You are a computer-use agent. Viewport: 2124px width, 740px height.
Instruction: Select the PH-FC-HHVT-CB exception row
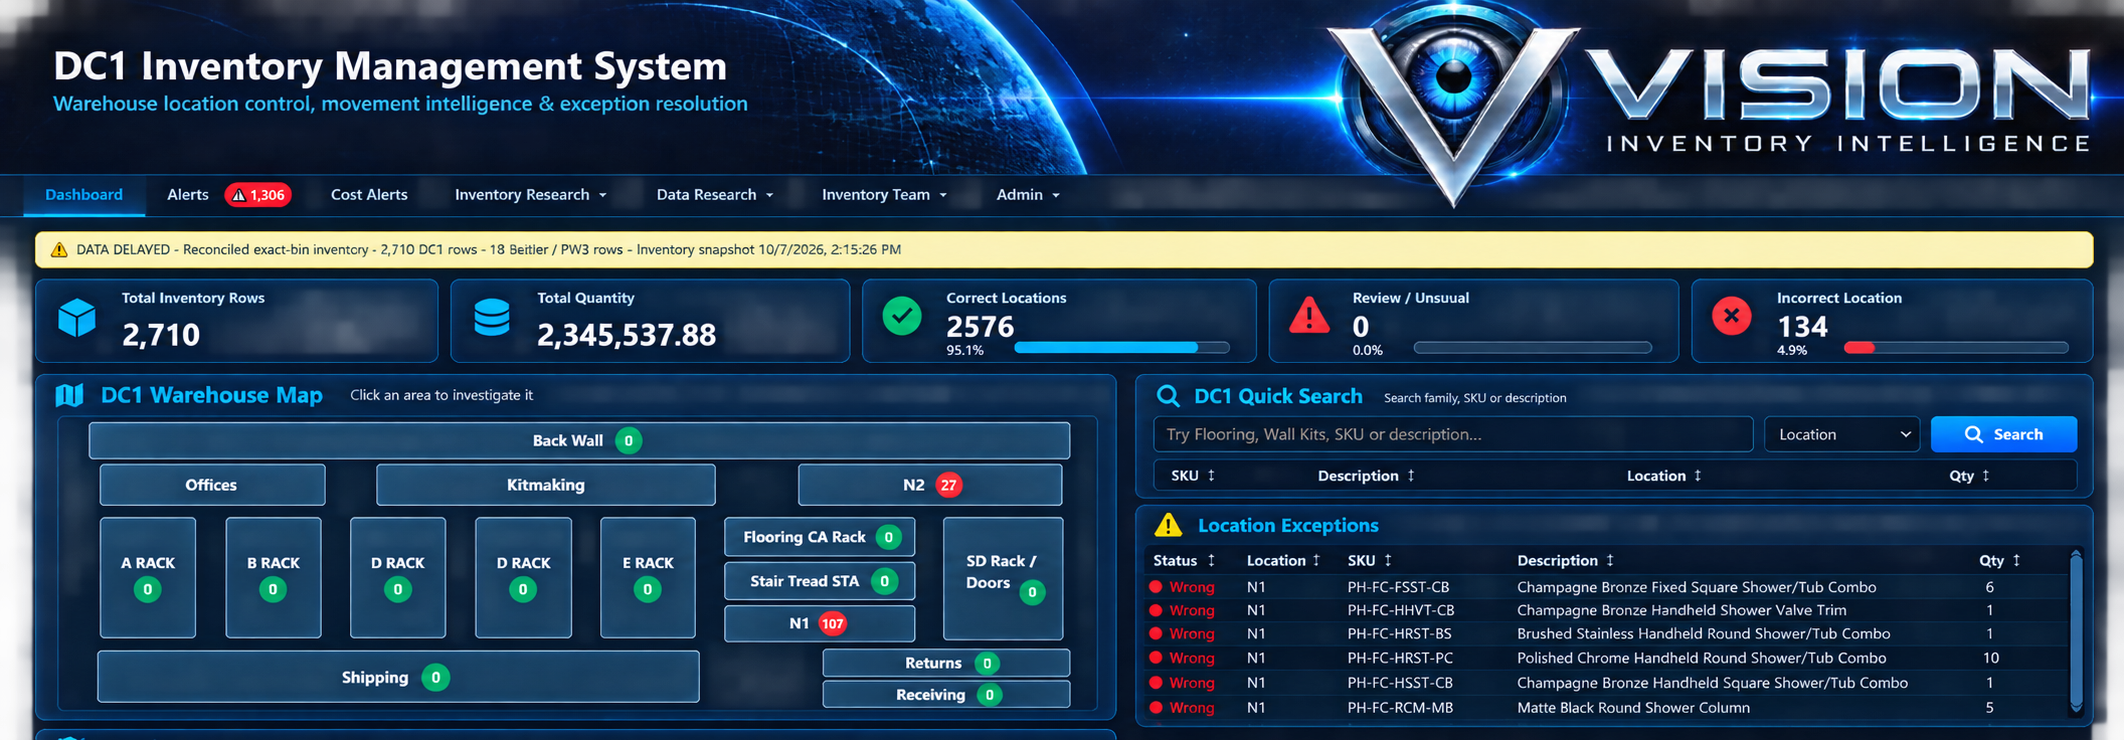(x=1608, y=610)
